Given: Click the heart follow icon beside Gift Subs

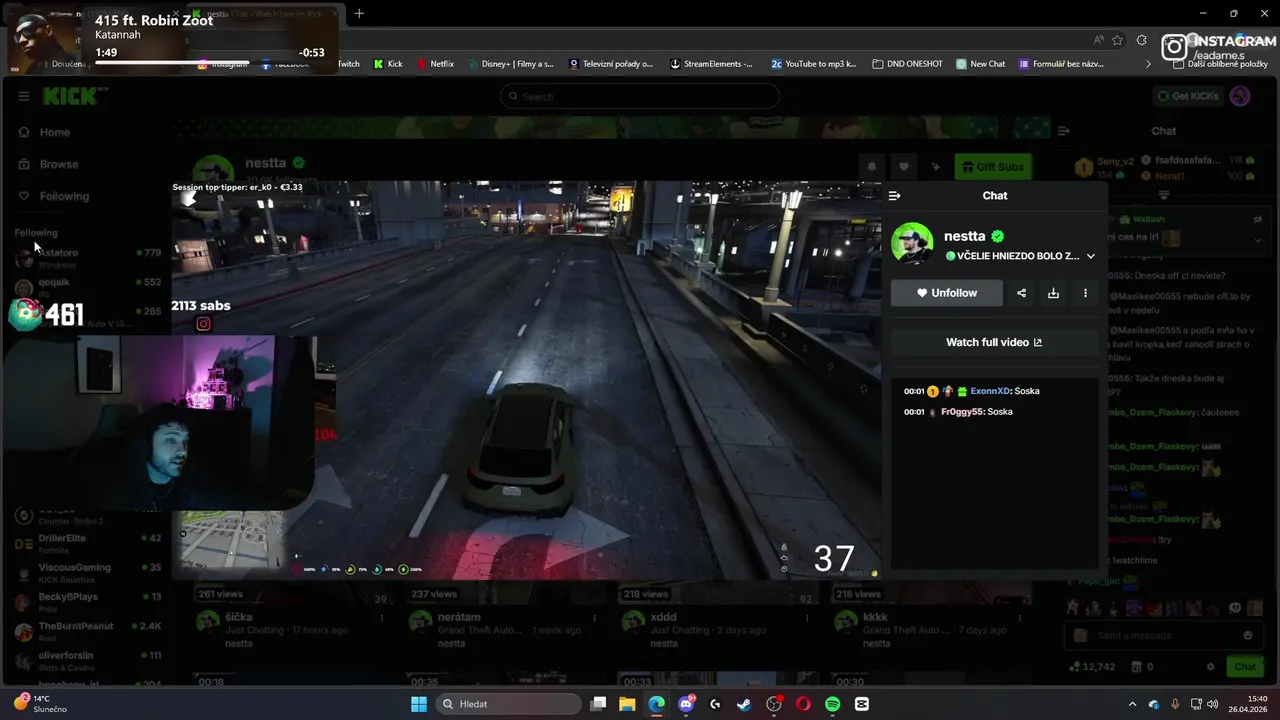Looking at the screenshot, I should (903, 167).
